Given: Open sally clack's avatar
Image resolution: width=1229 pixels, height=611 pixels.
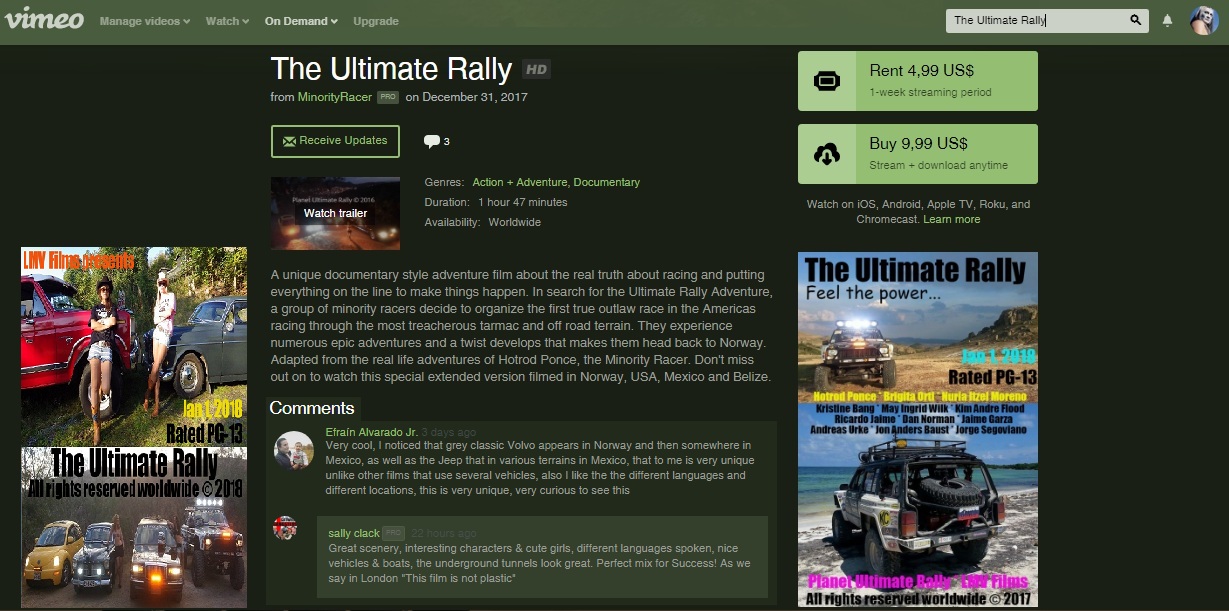Looking at the screenshot, I should [x=285, y=528].
